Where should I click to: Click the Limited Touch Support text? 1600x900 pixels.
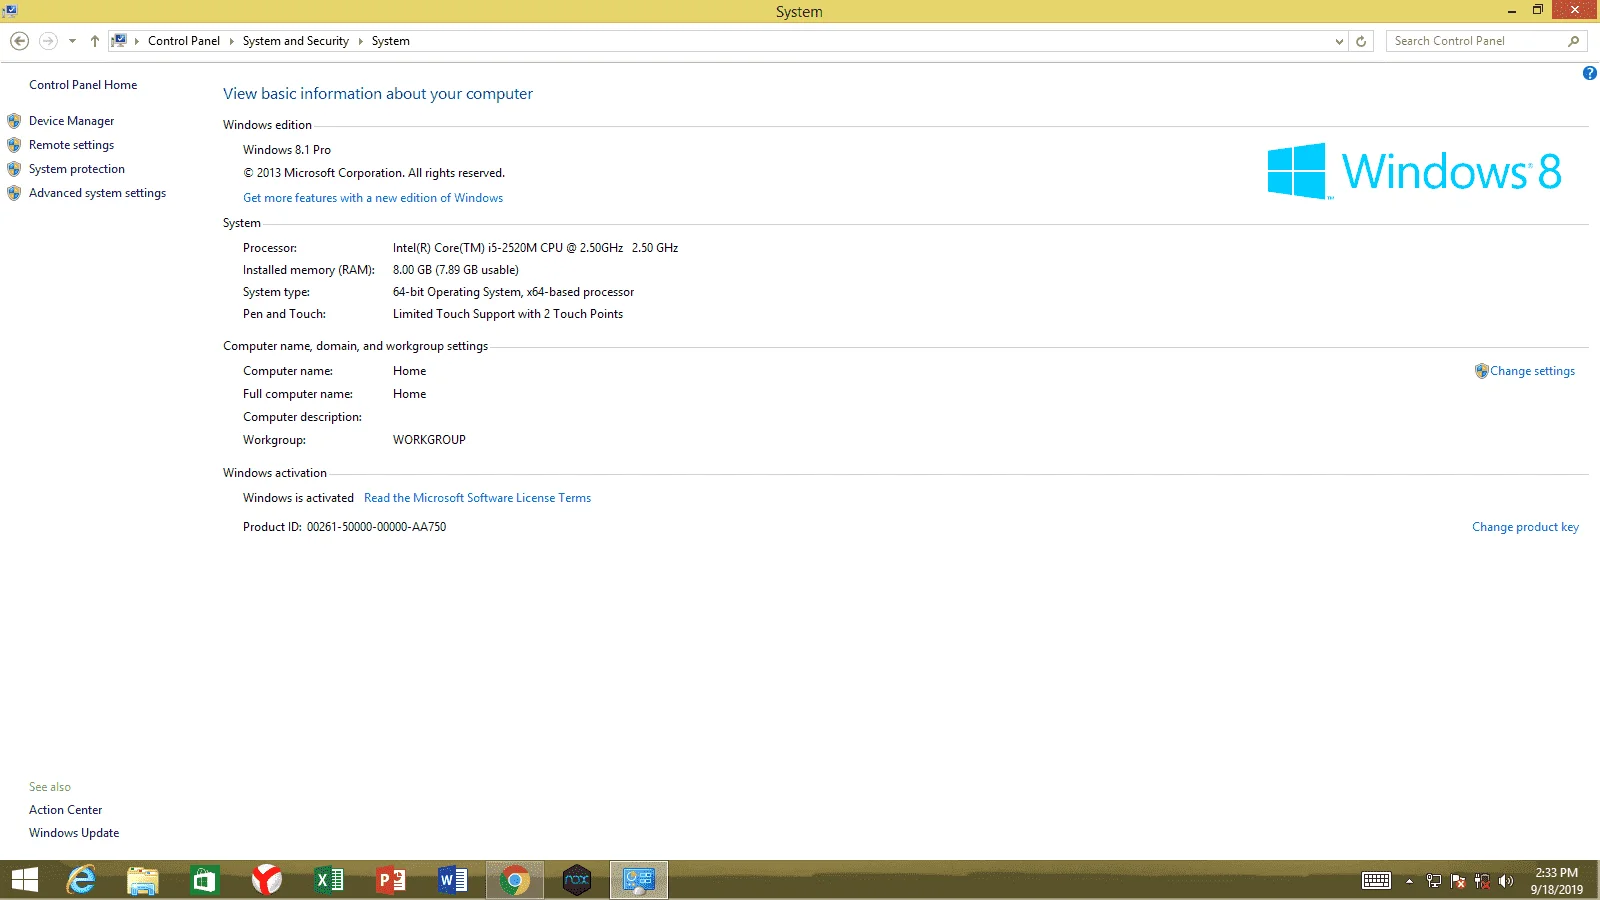coord(508,314)
